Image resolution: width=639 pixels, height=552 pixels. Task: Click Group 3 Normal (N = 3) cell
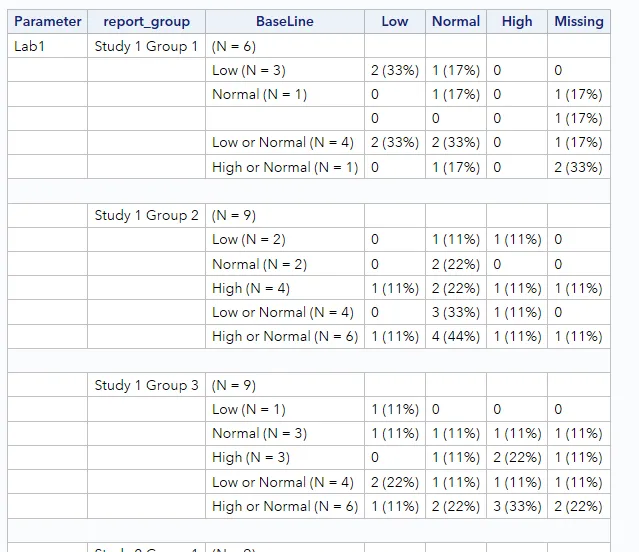[285, 433]
